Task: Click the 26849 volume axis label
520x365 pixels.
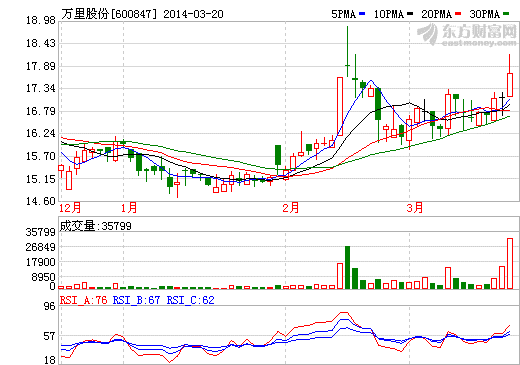Action: tap(41, 247)
